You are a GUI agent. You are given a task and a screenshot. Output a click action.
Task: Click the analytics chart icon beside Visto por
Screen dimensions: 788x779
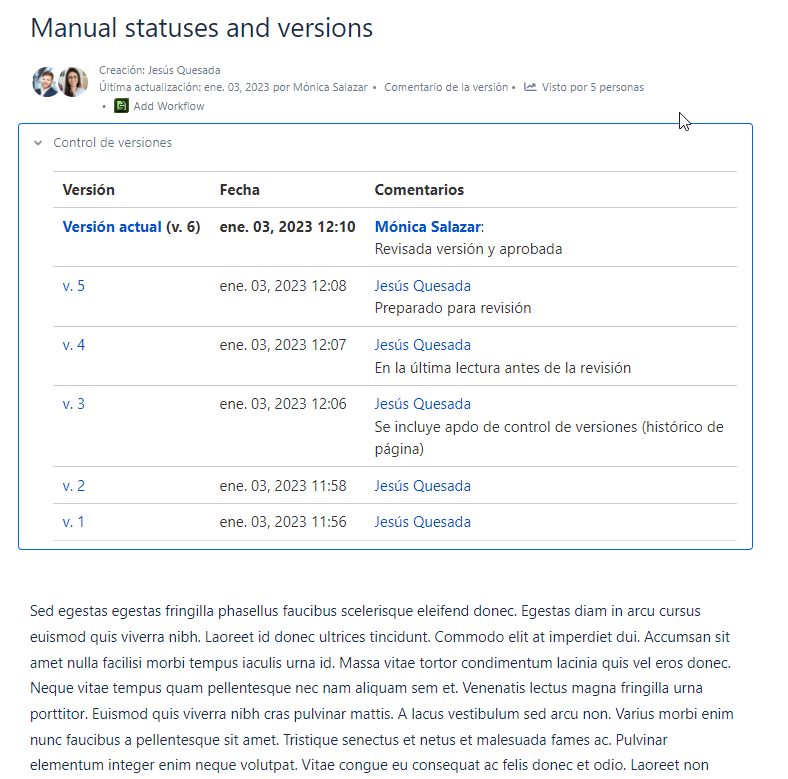click(530, 87)
